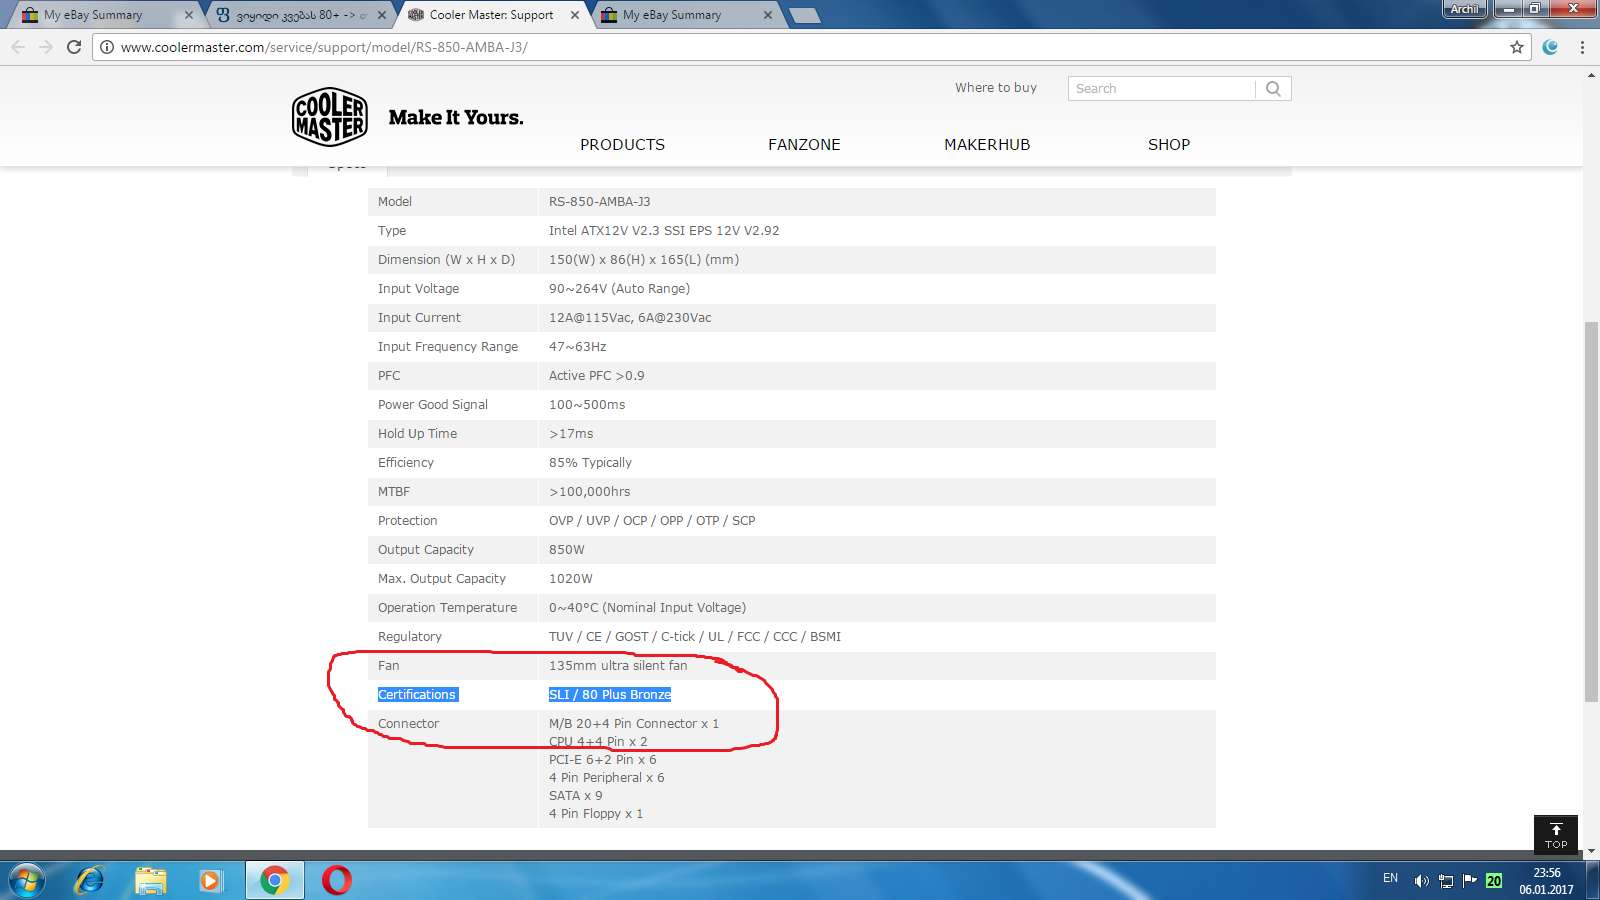Open Chrome menu with three dots
Screen dimensions: 1600x900
tap(1582, 47)
